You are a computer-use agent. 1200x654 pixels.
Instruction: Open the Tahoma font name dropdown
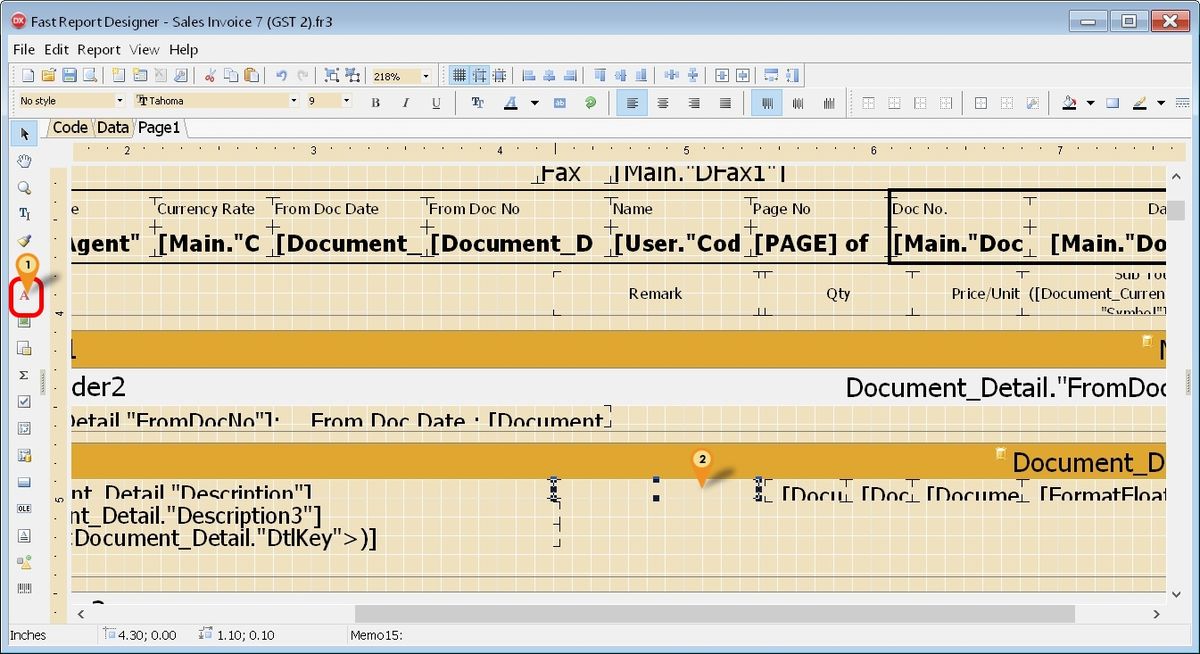(294, 101)
